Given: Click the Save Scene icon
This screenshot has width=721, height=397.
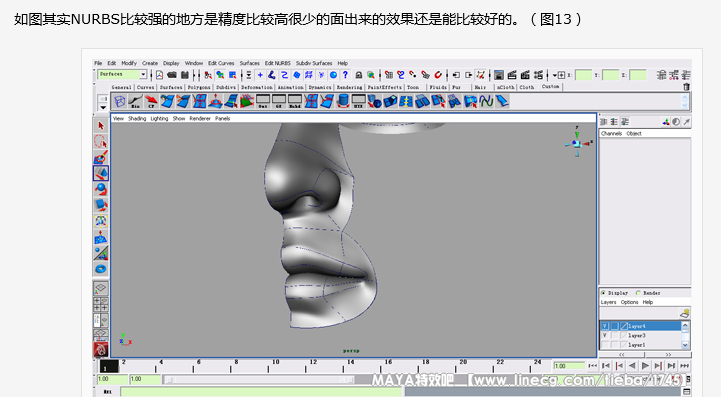Looking at the screenshot, I should click(x=185, y=75).
